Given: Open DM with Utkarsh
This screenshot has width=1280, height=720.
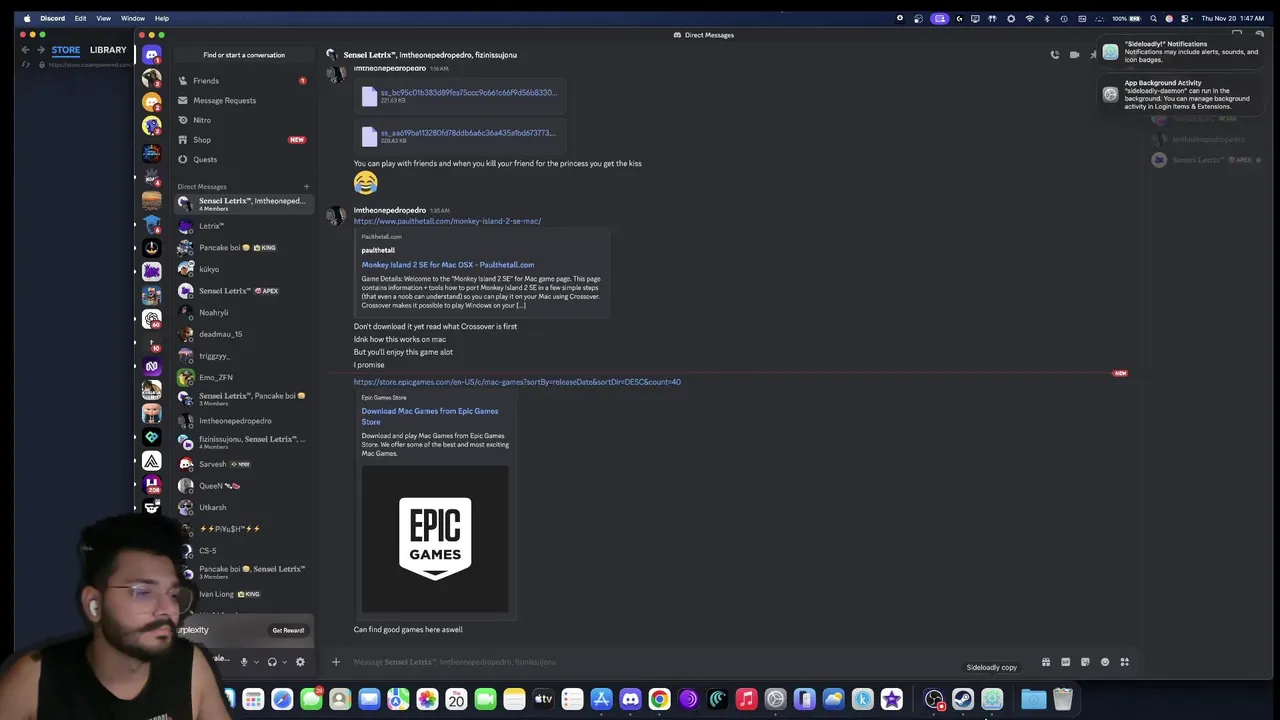Looking at the screenshot, I should point(243,507).
